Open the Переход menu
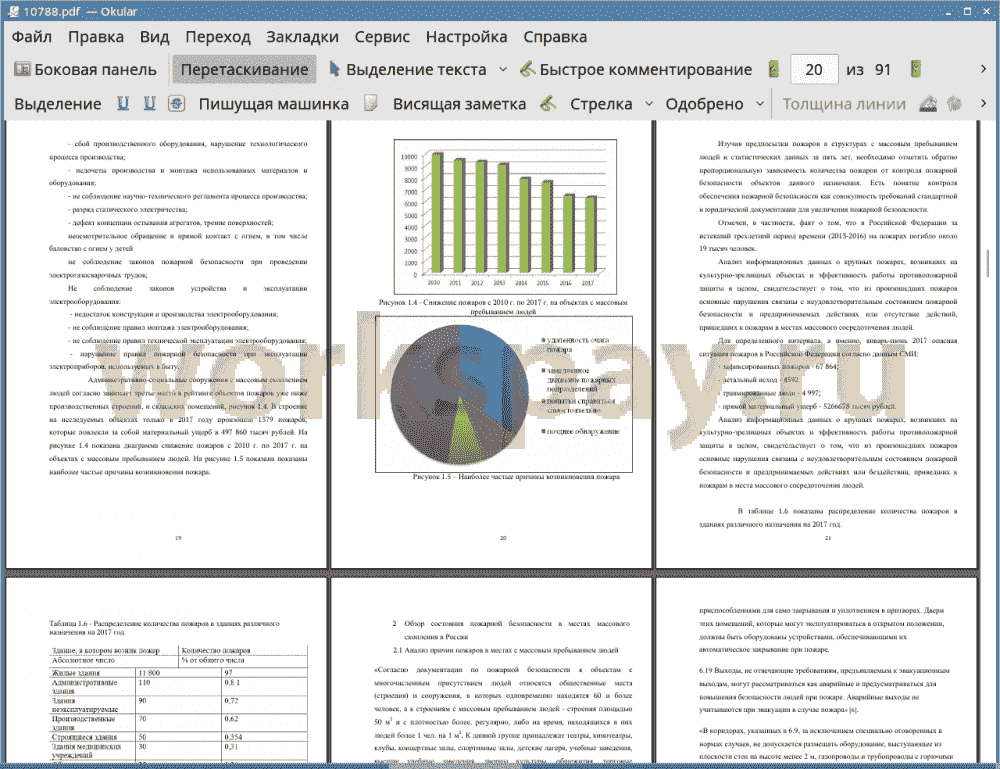The image size is (1000, 769). (217, 37)
